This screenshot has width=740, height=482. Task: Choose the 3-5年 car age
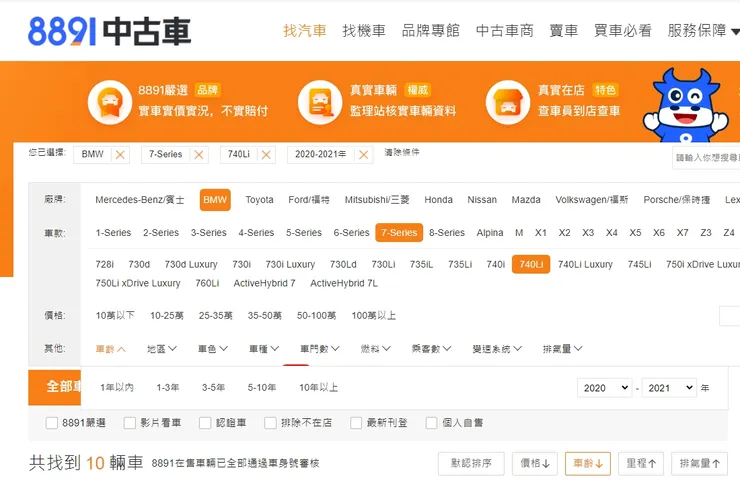point(213,388)
